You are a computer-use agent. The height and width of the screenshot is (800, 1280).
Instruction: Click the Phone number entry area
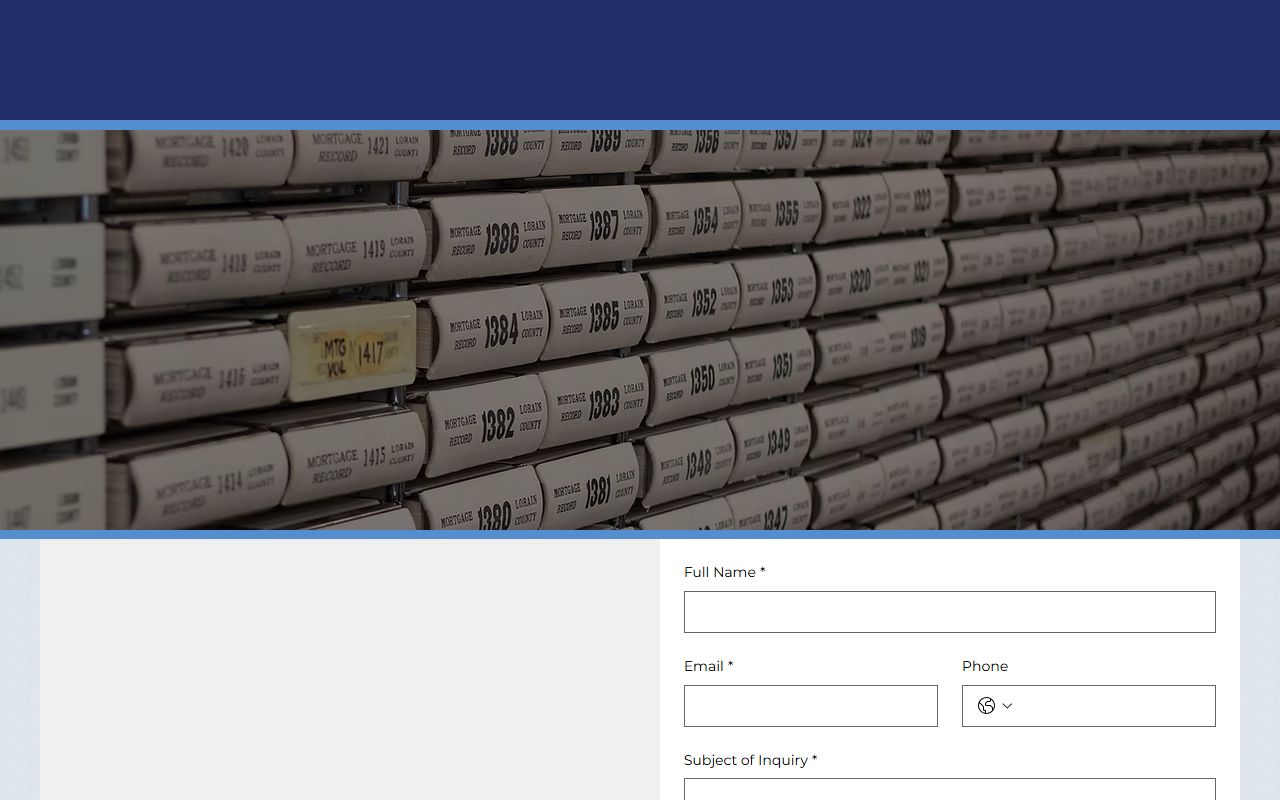(x=1115, y=706)
